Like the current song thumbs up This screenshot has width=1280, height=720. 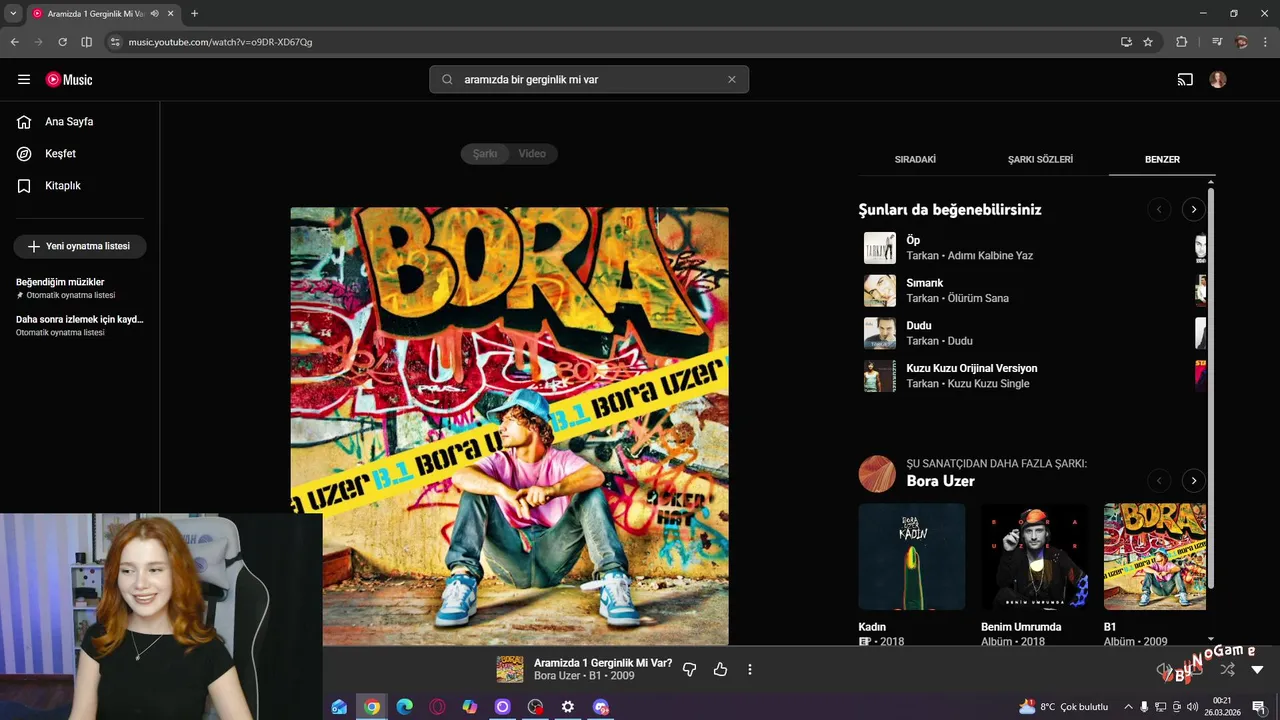coord(720,670)
